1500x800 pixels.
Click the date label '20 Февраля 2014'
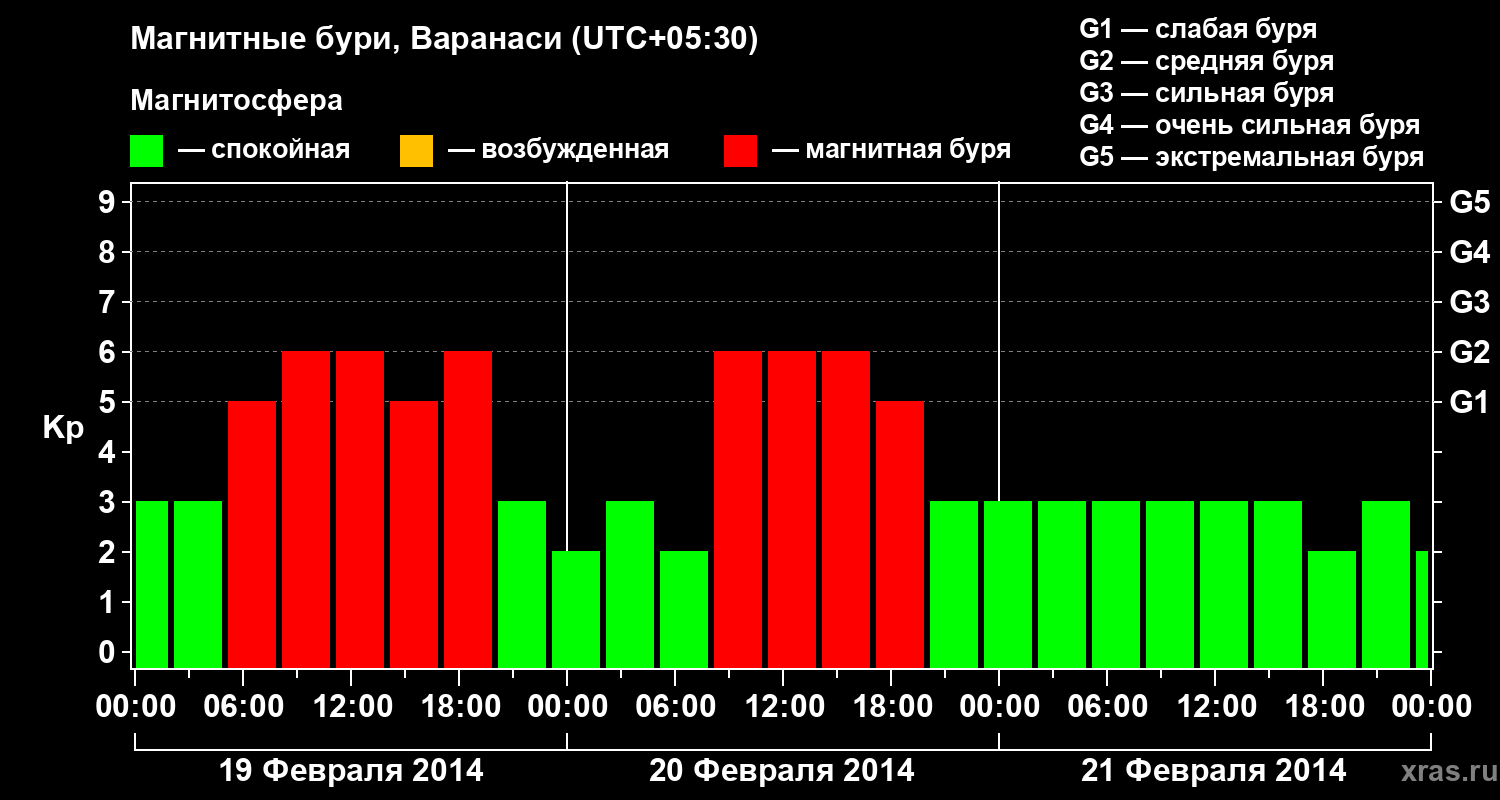click(x=782, y=771)
